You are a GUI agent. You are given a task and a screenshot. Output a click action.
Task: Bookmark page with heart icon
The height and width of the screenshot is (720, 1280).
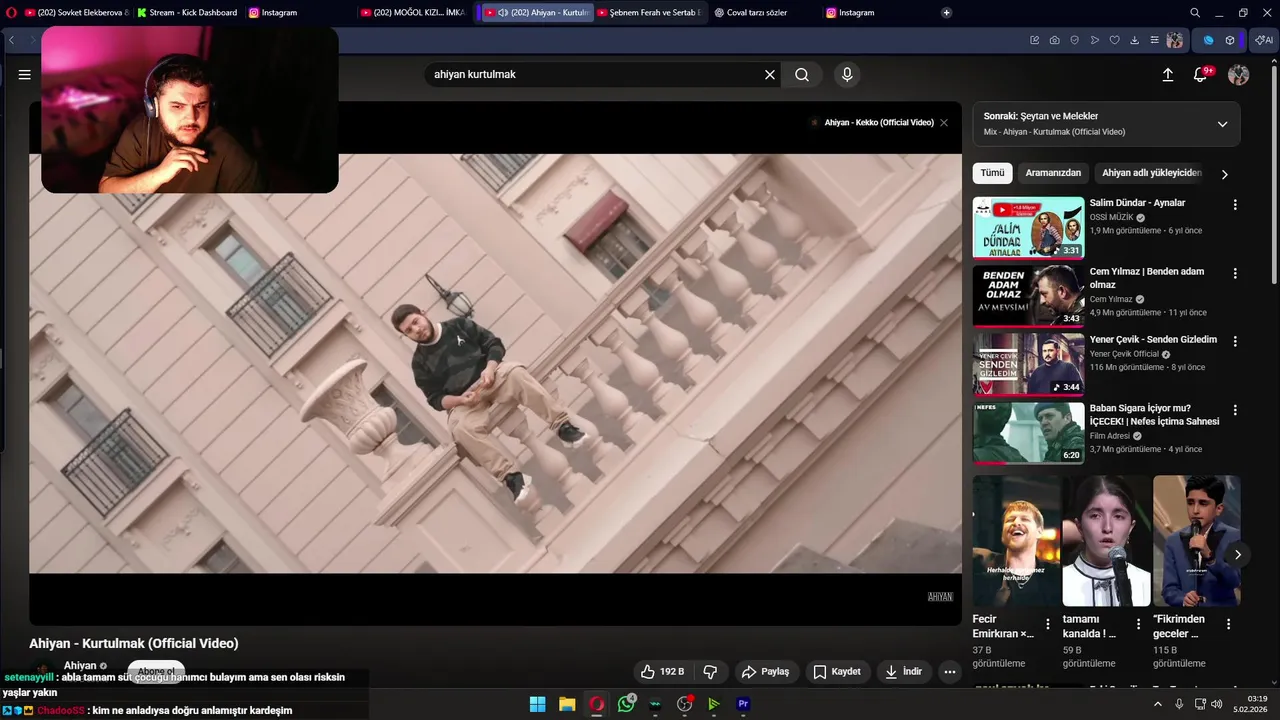pos(1114,40)
